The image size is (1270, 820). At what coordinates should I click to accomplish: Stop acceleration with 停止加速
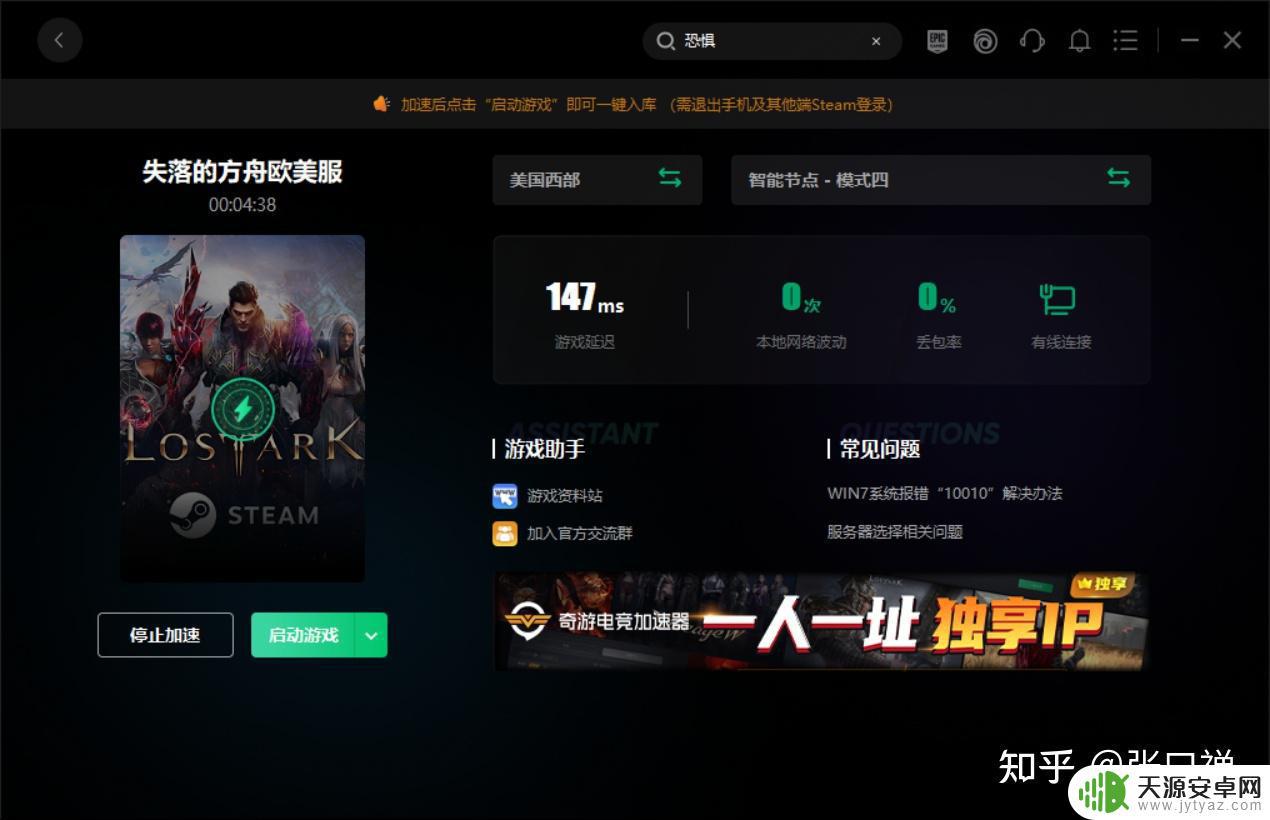[165, 635]
